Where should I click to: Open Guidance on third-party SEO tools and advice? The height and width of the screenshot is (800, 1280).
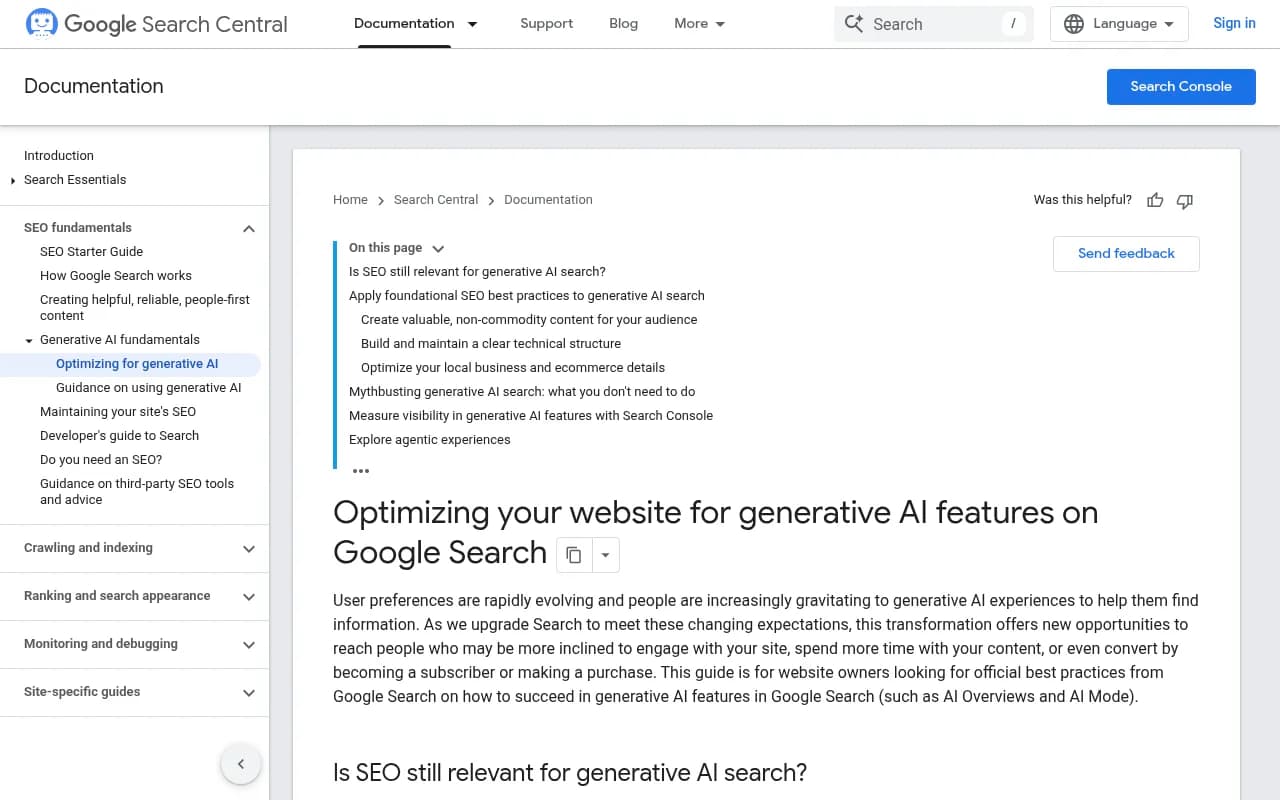137,492
